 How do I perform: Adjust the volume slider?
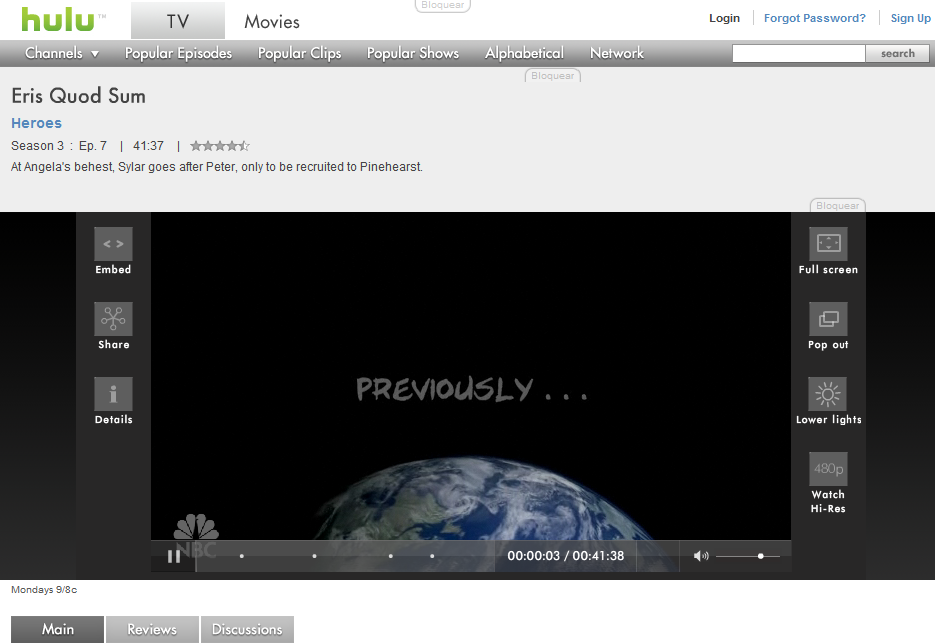coord(748,556)
